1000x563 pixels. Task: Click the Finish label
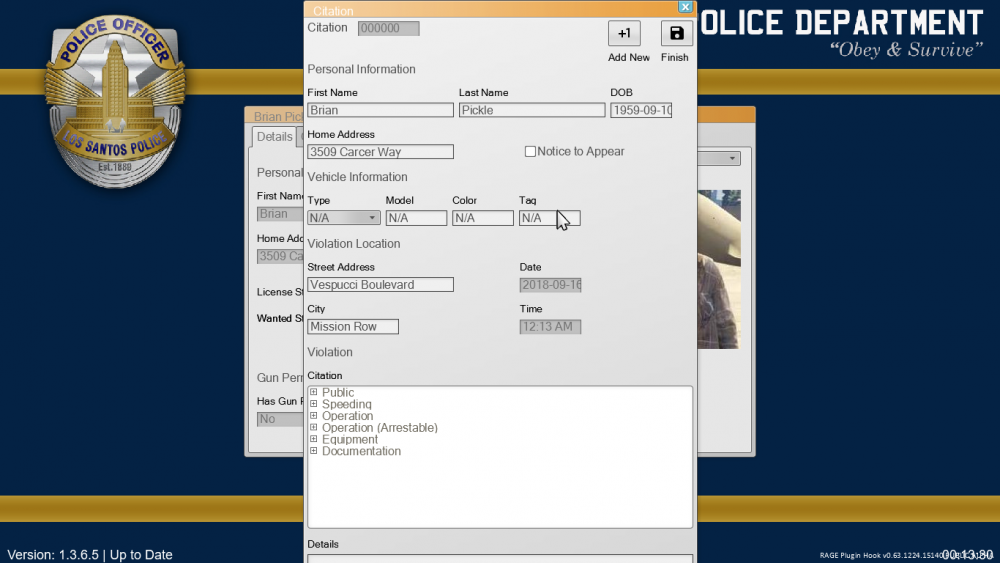[674, 57]
